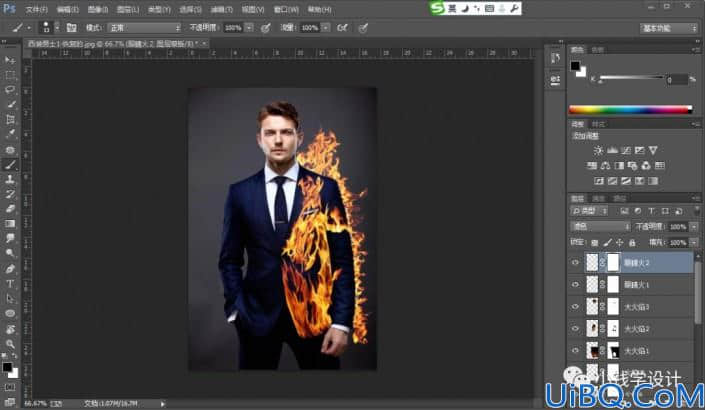The image size is (705, 410).
Task: Enable airbrush mode in options bar
Action: (x=343, y=28)
